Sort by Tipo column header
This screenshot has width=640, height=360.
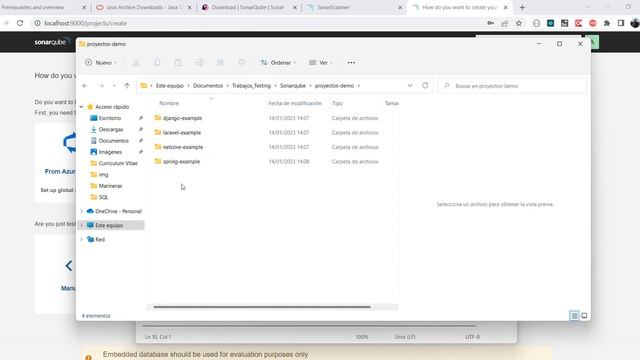337,103
